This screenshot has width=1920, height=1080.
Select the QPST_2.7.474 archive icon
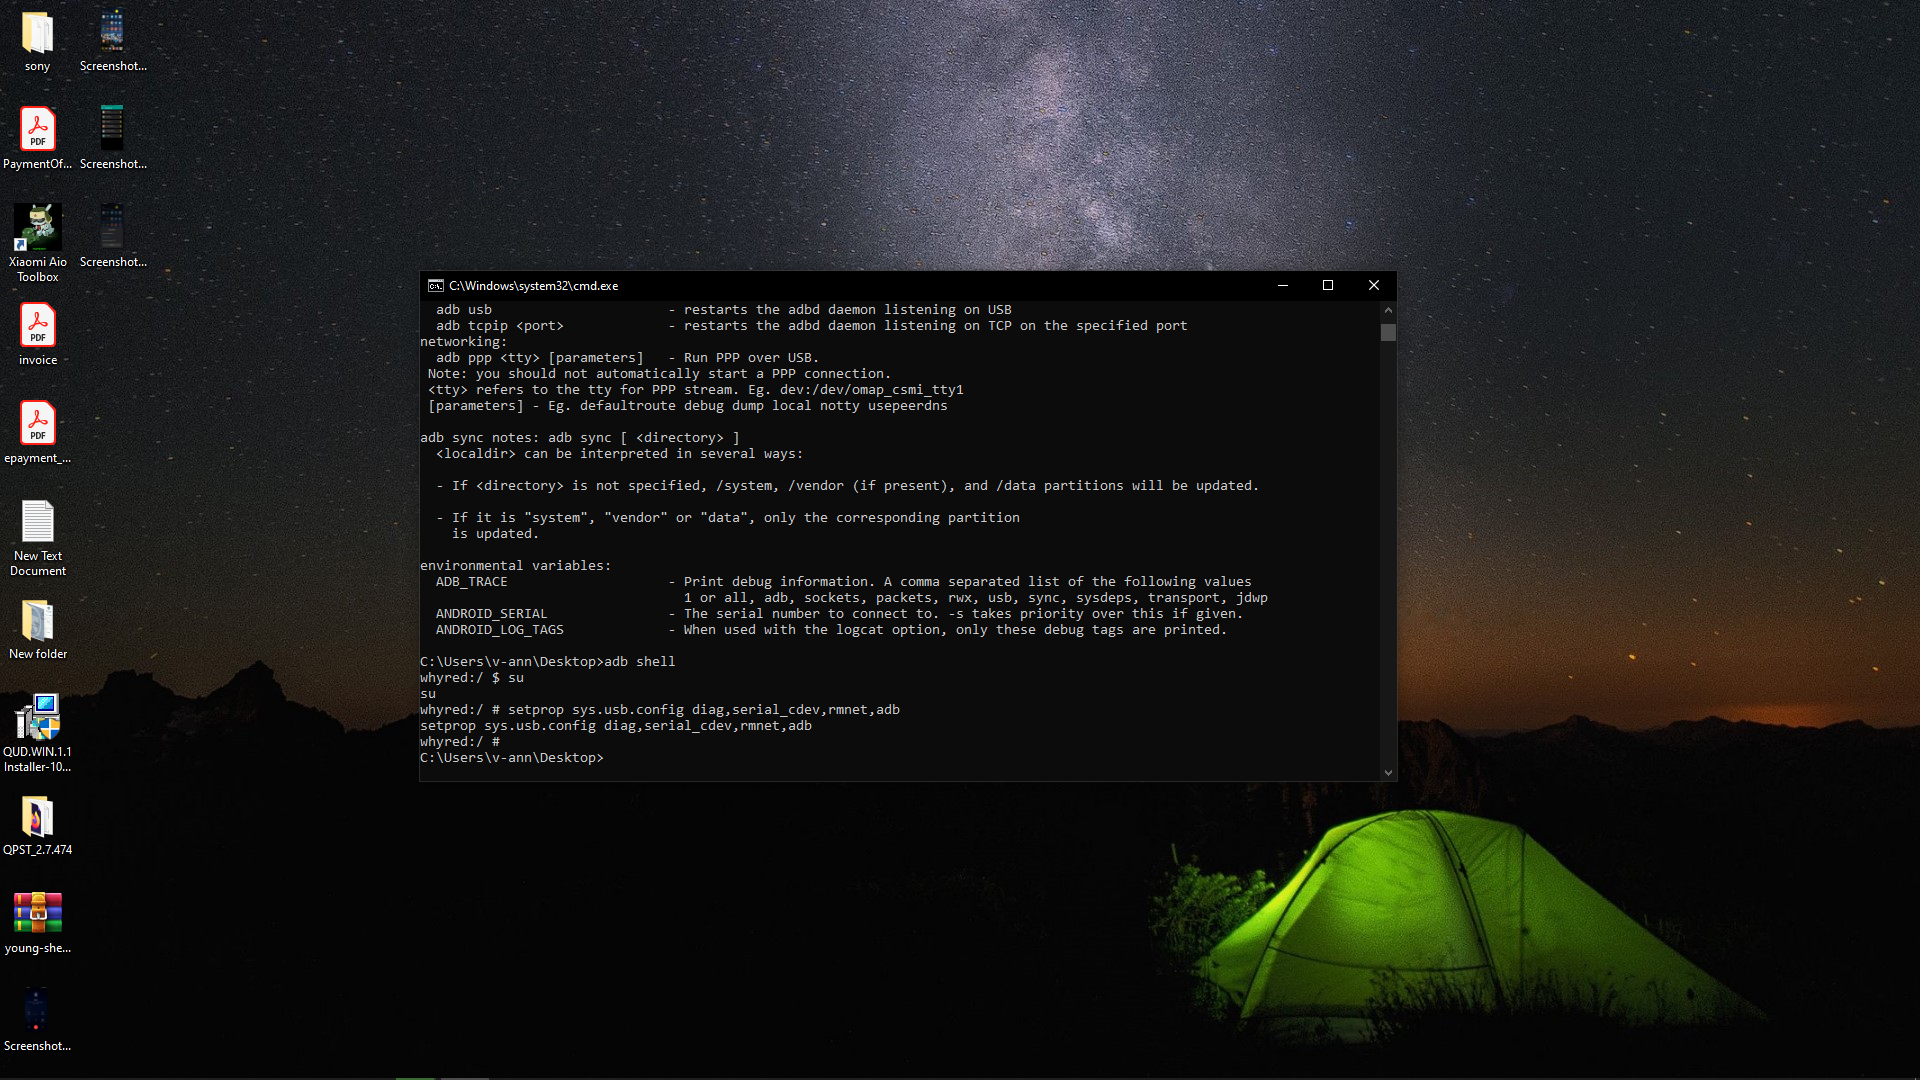pyautogui.click(x=37, y=818)
